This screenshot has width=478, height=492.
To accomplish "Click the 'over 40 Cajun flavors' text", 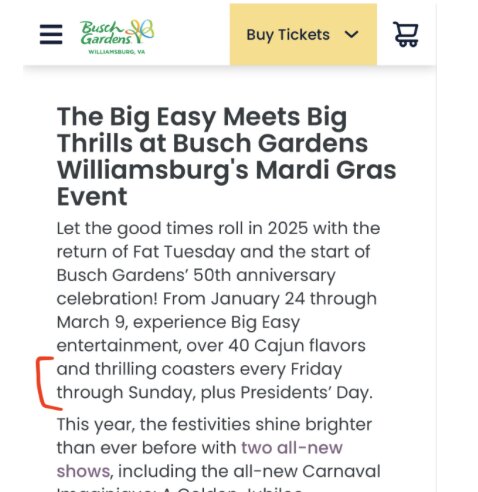I will click(x=276, y=346).
